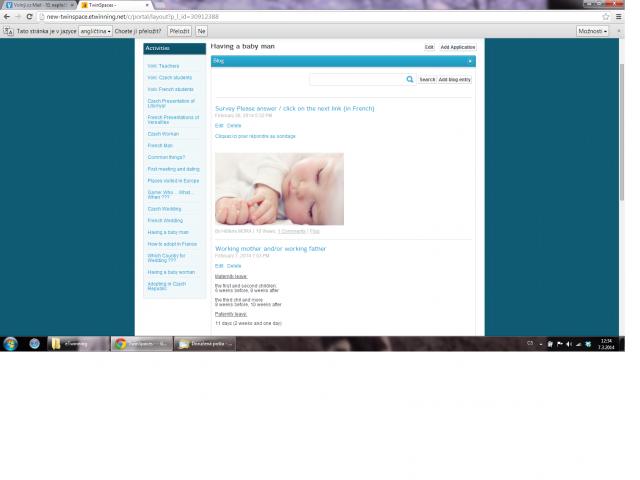Click the Ne button to decline translation
Screen dimensions: 640x480
(202, 31)
